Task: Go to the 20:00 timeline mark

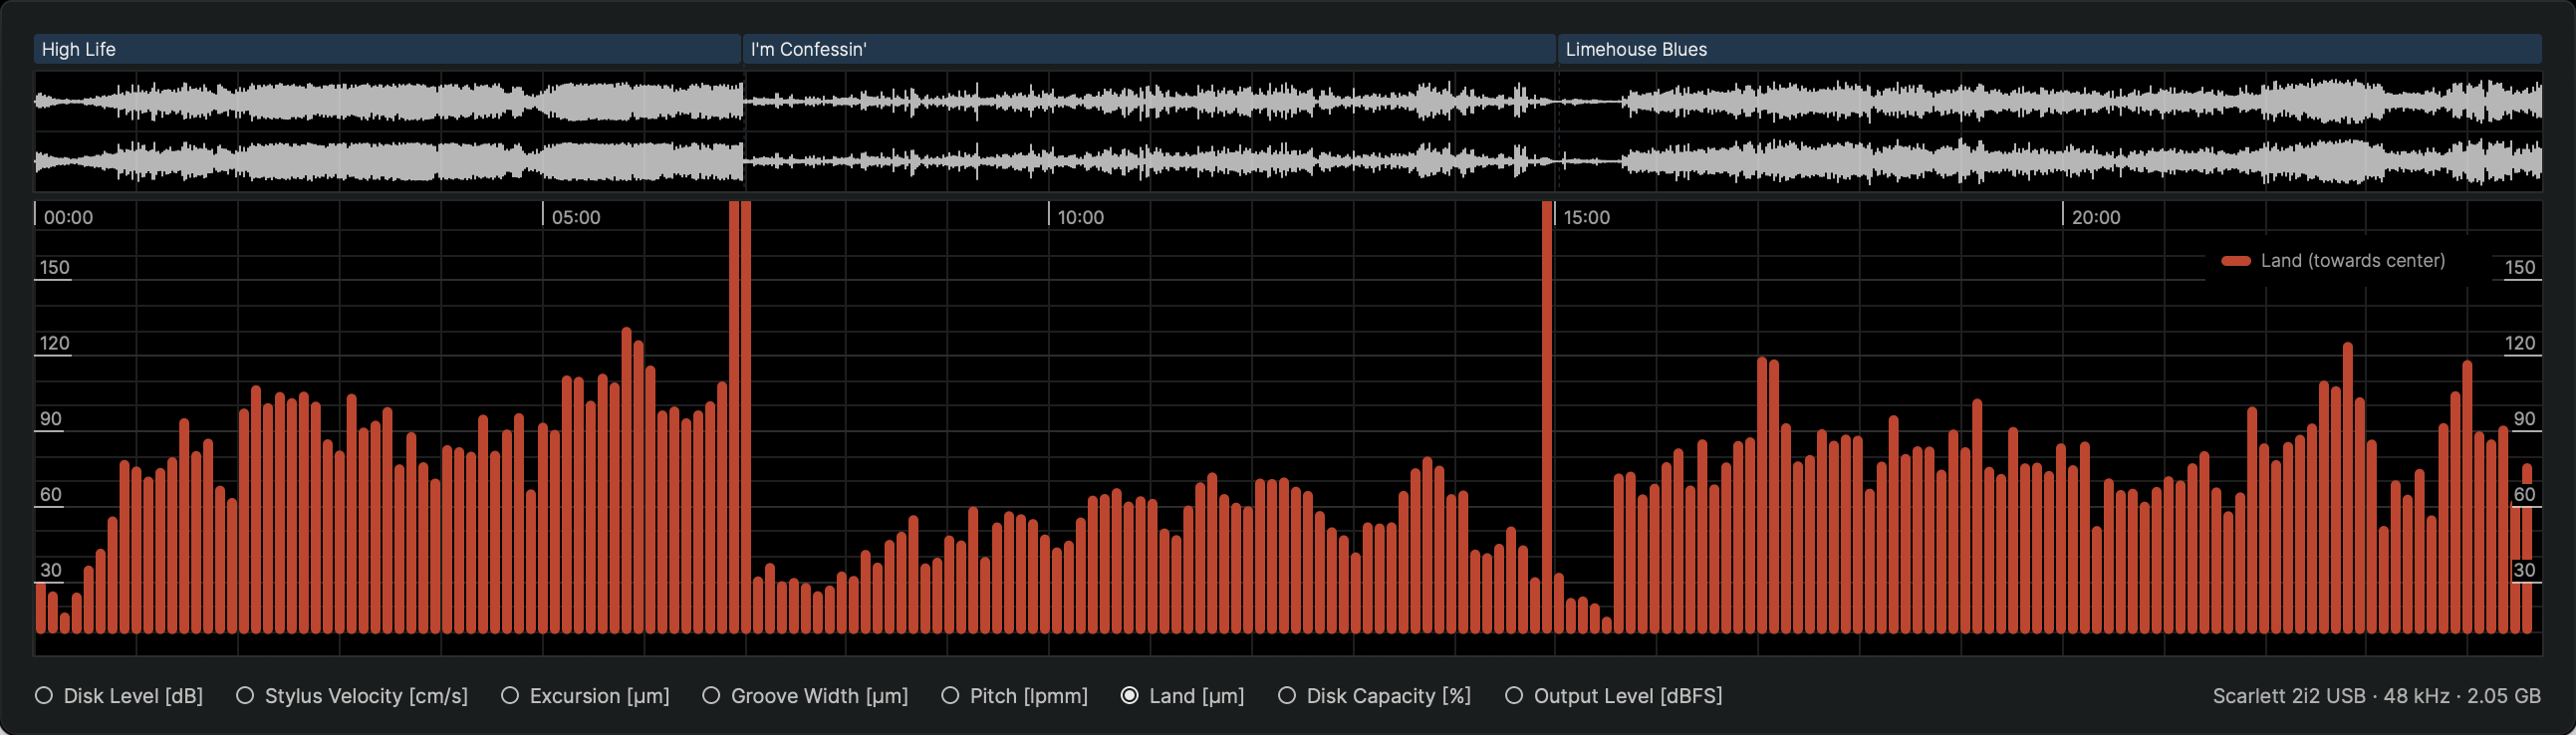Action: tap(2095, 217)
